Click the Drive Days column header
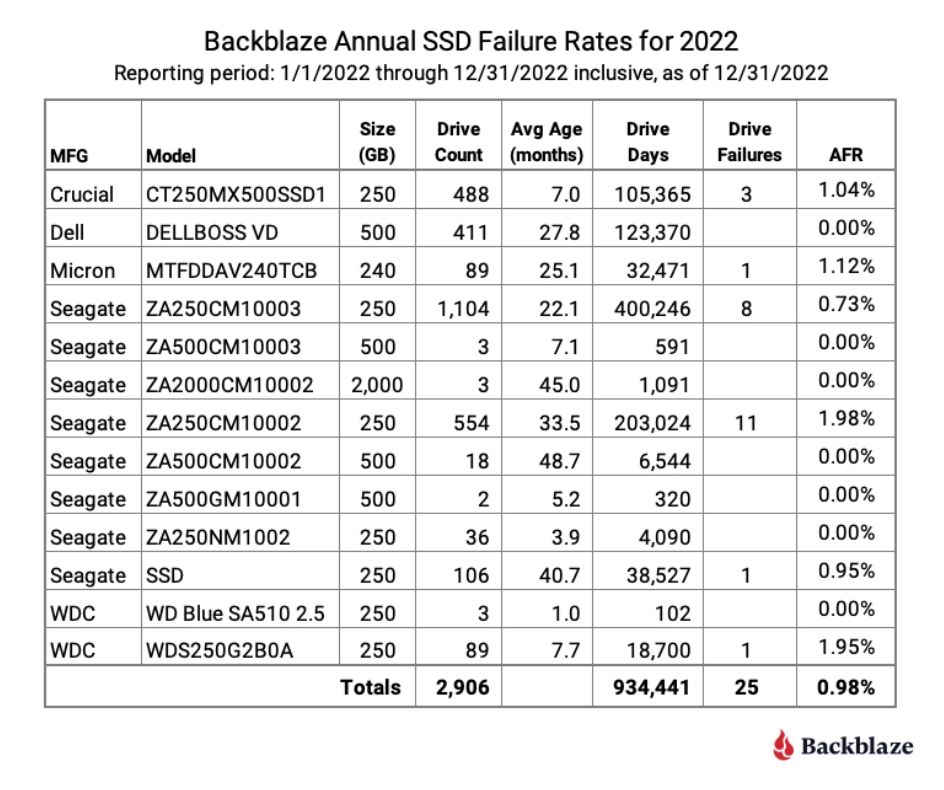Viewport: 944px width, 790px height. click(647, 140)
